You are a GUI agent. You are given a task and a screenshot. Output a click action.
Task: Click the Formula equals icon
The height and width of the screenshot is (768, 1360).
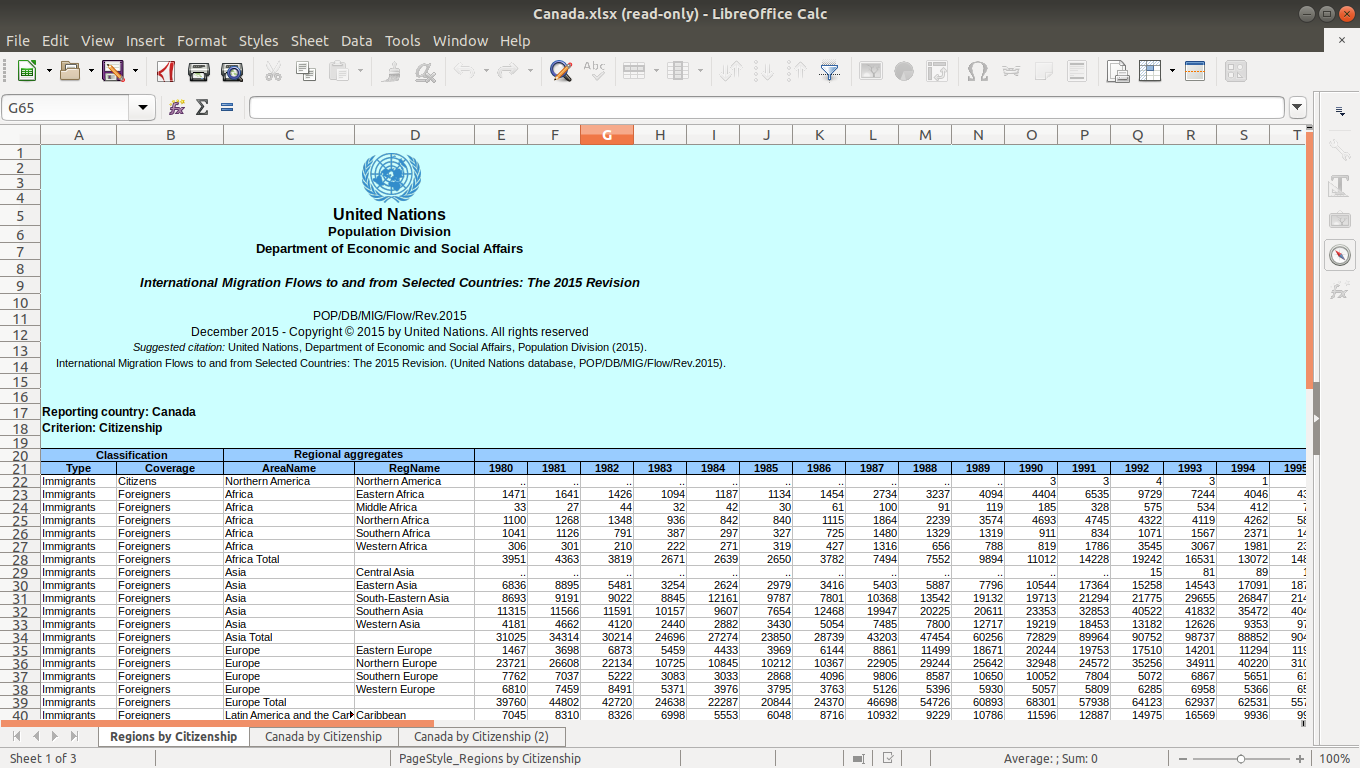(227, 107)
